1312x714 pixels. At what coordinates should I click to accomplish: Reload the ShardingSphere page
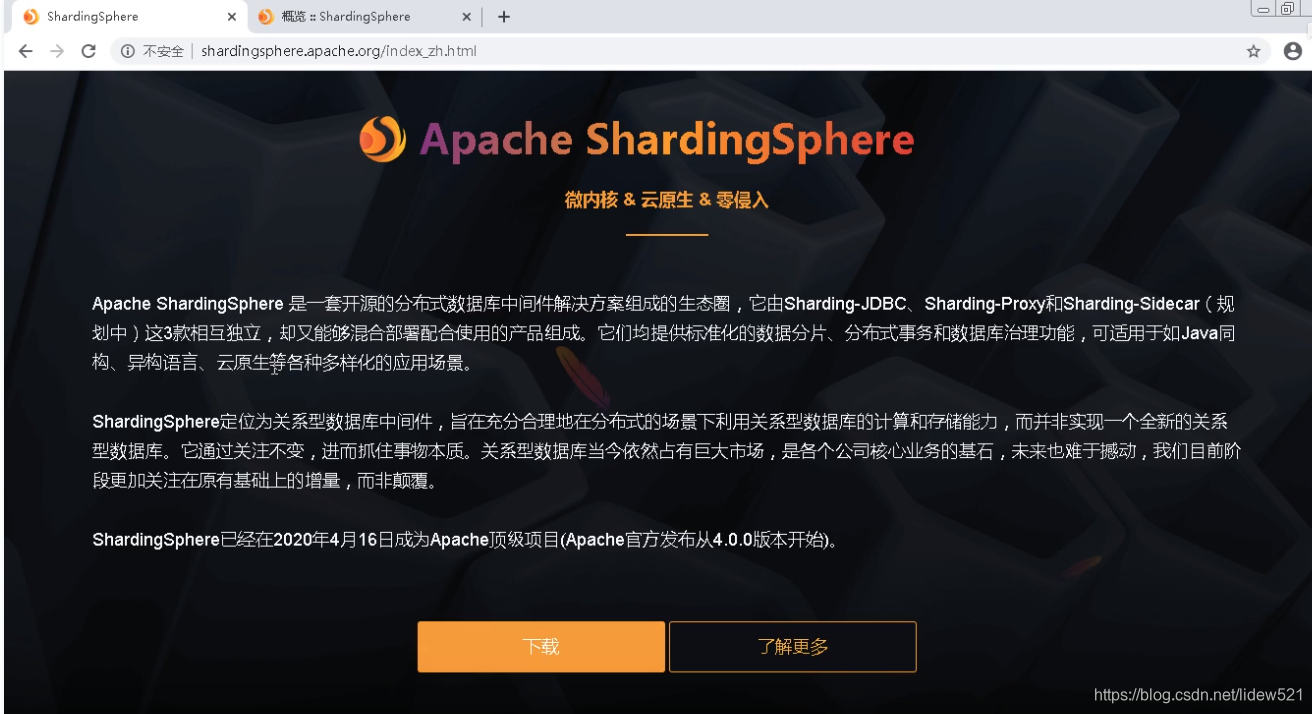(x=89, y=51)
